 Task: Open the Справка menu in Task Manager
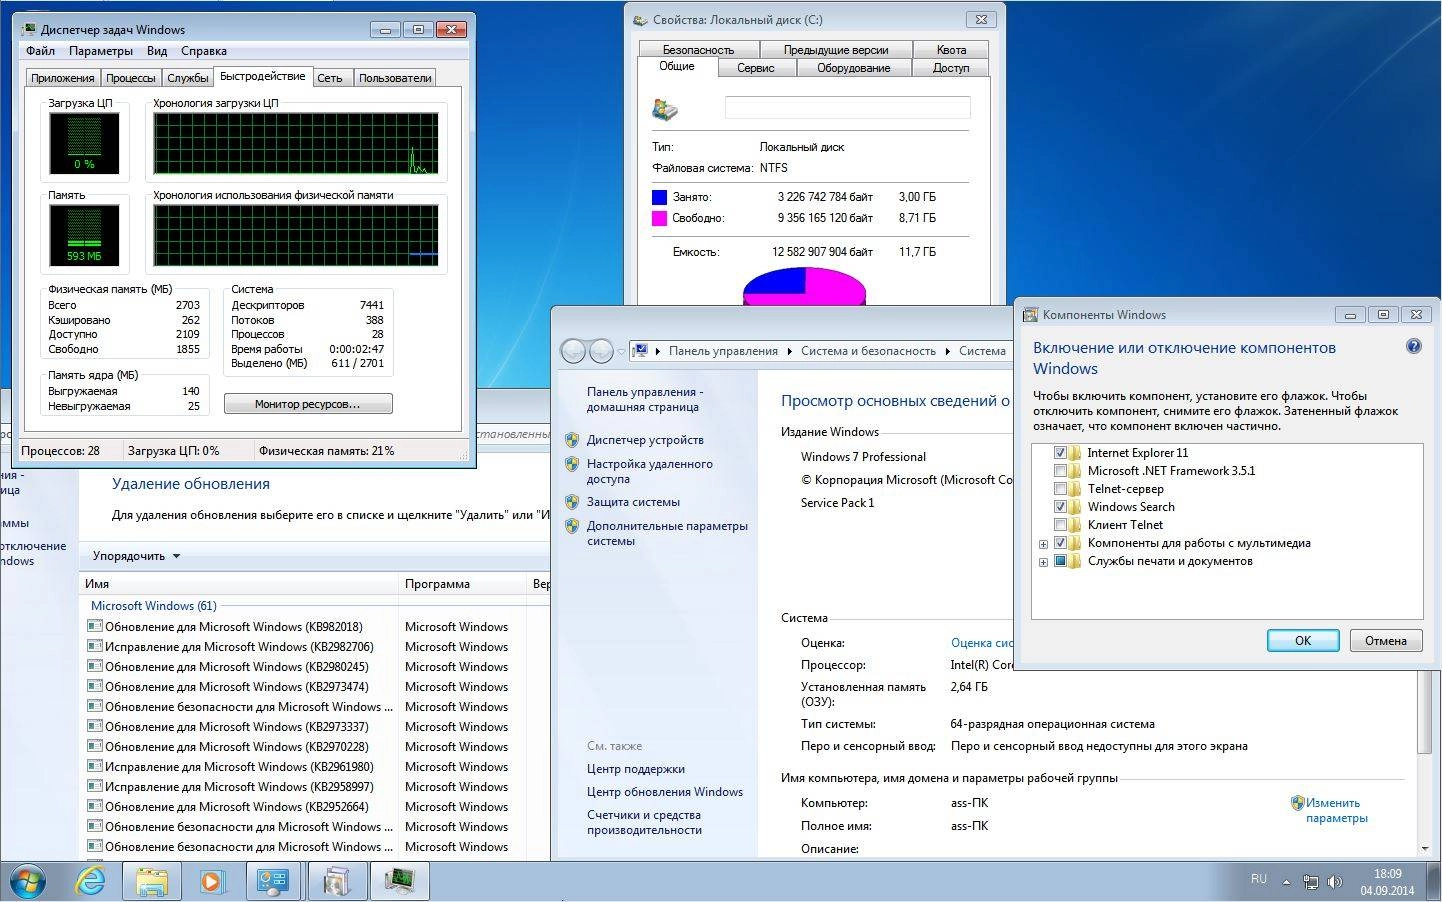(x=204, y=51)
